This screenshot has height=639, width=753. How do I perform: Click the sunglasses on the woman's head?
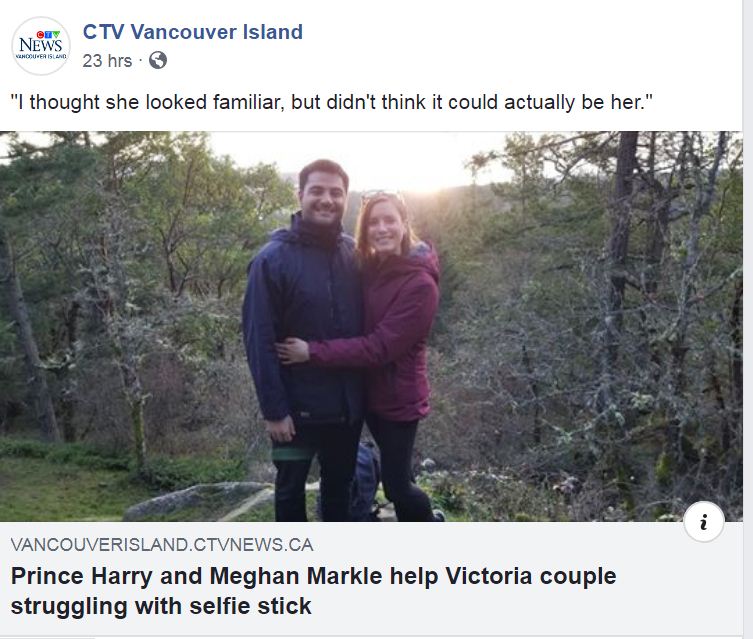coord(381,195)
